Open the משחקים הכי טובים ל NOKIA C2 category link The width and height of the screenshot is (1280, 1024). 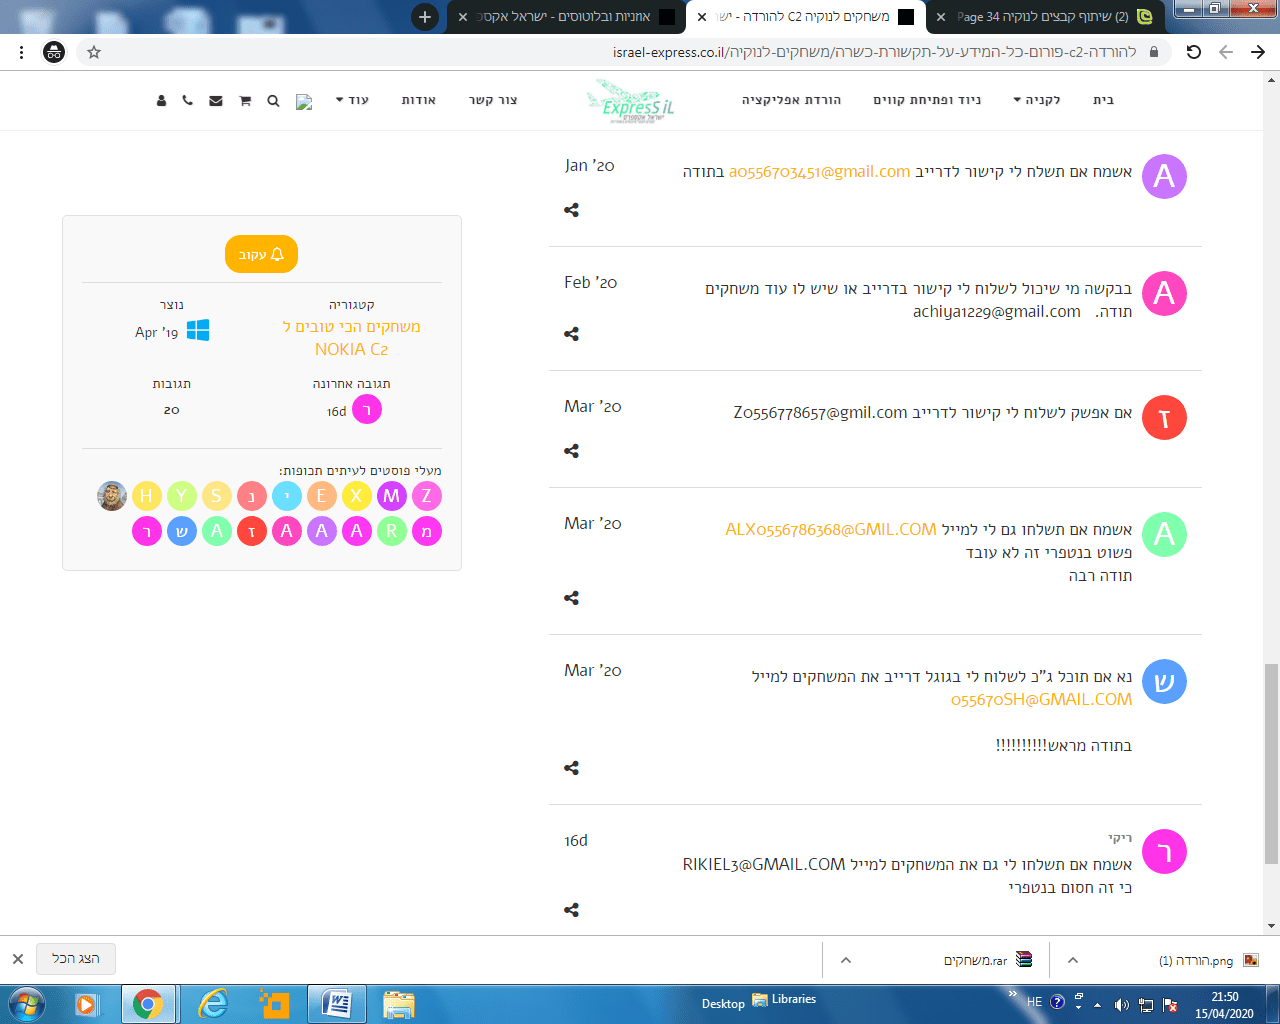point(351,338)
